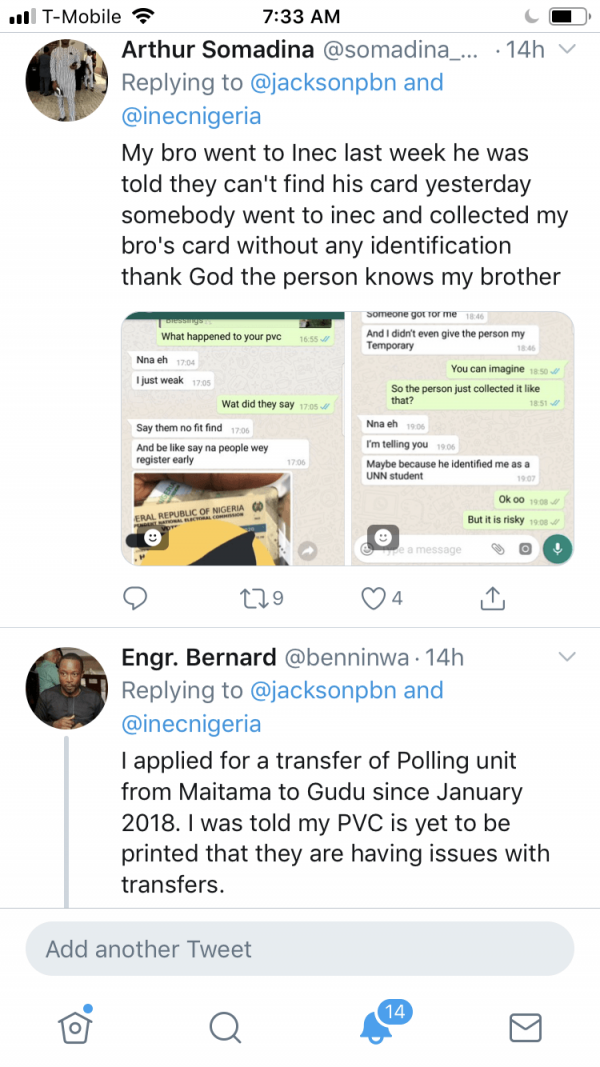This screenshot has height=1067, width=600.
Task: Expand options chevron on Engr. Bernard's tweet
Action: pos(567,657)
